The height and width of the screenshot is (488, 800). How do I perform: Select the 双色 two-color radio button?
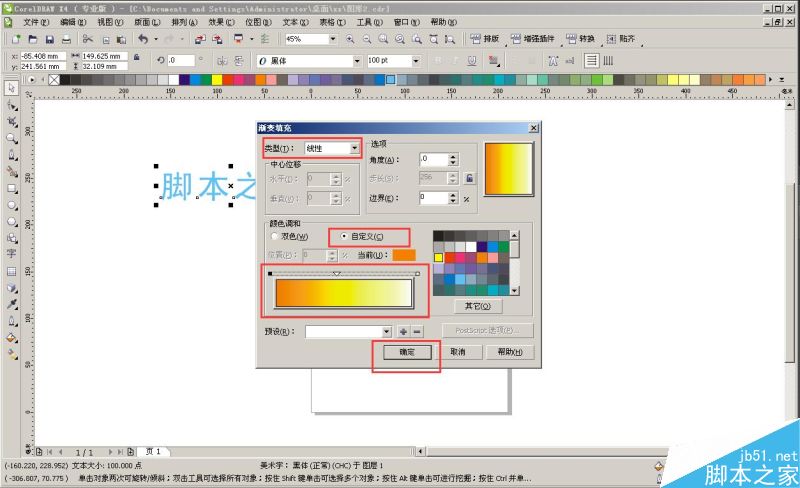275,236
